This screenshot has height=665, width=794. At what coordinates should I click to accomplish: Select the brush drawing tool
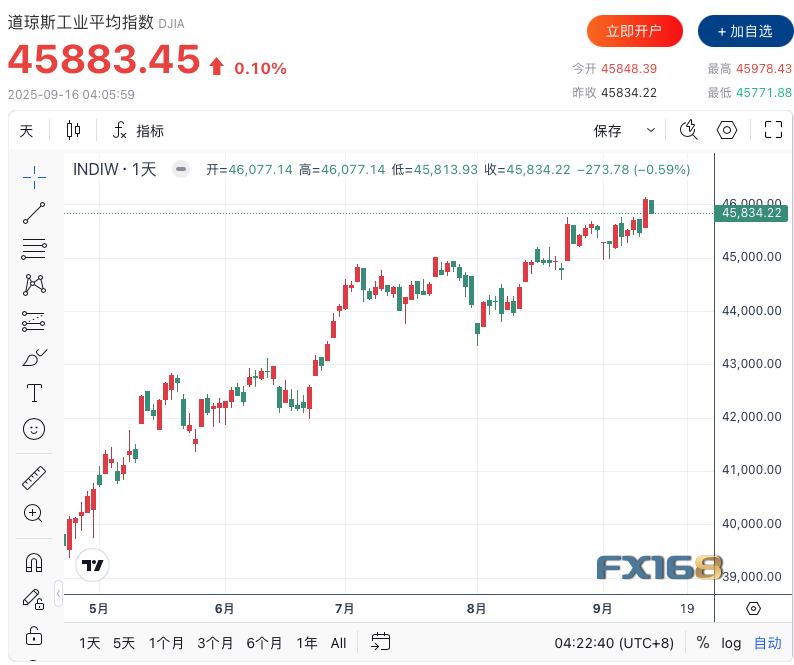34,358
